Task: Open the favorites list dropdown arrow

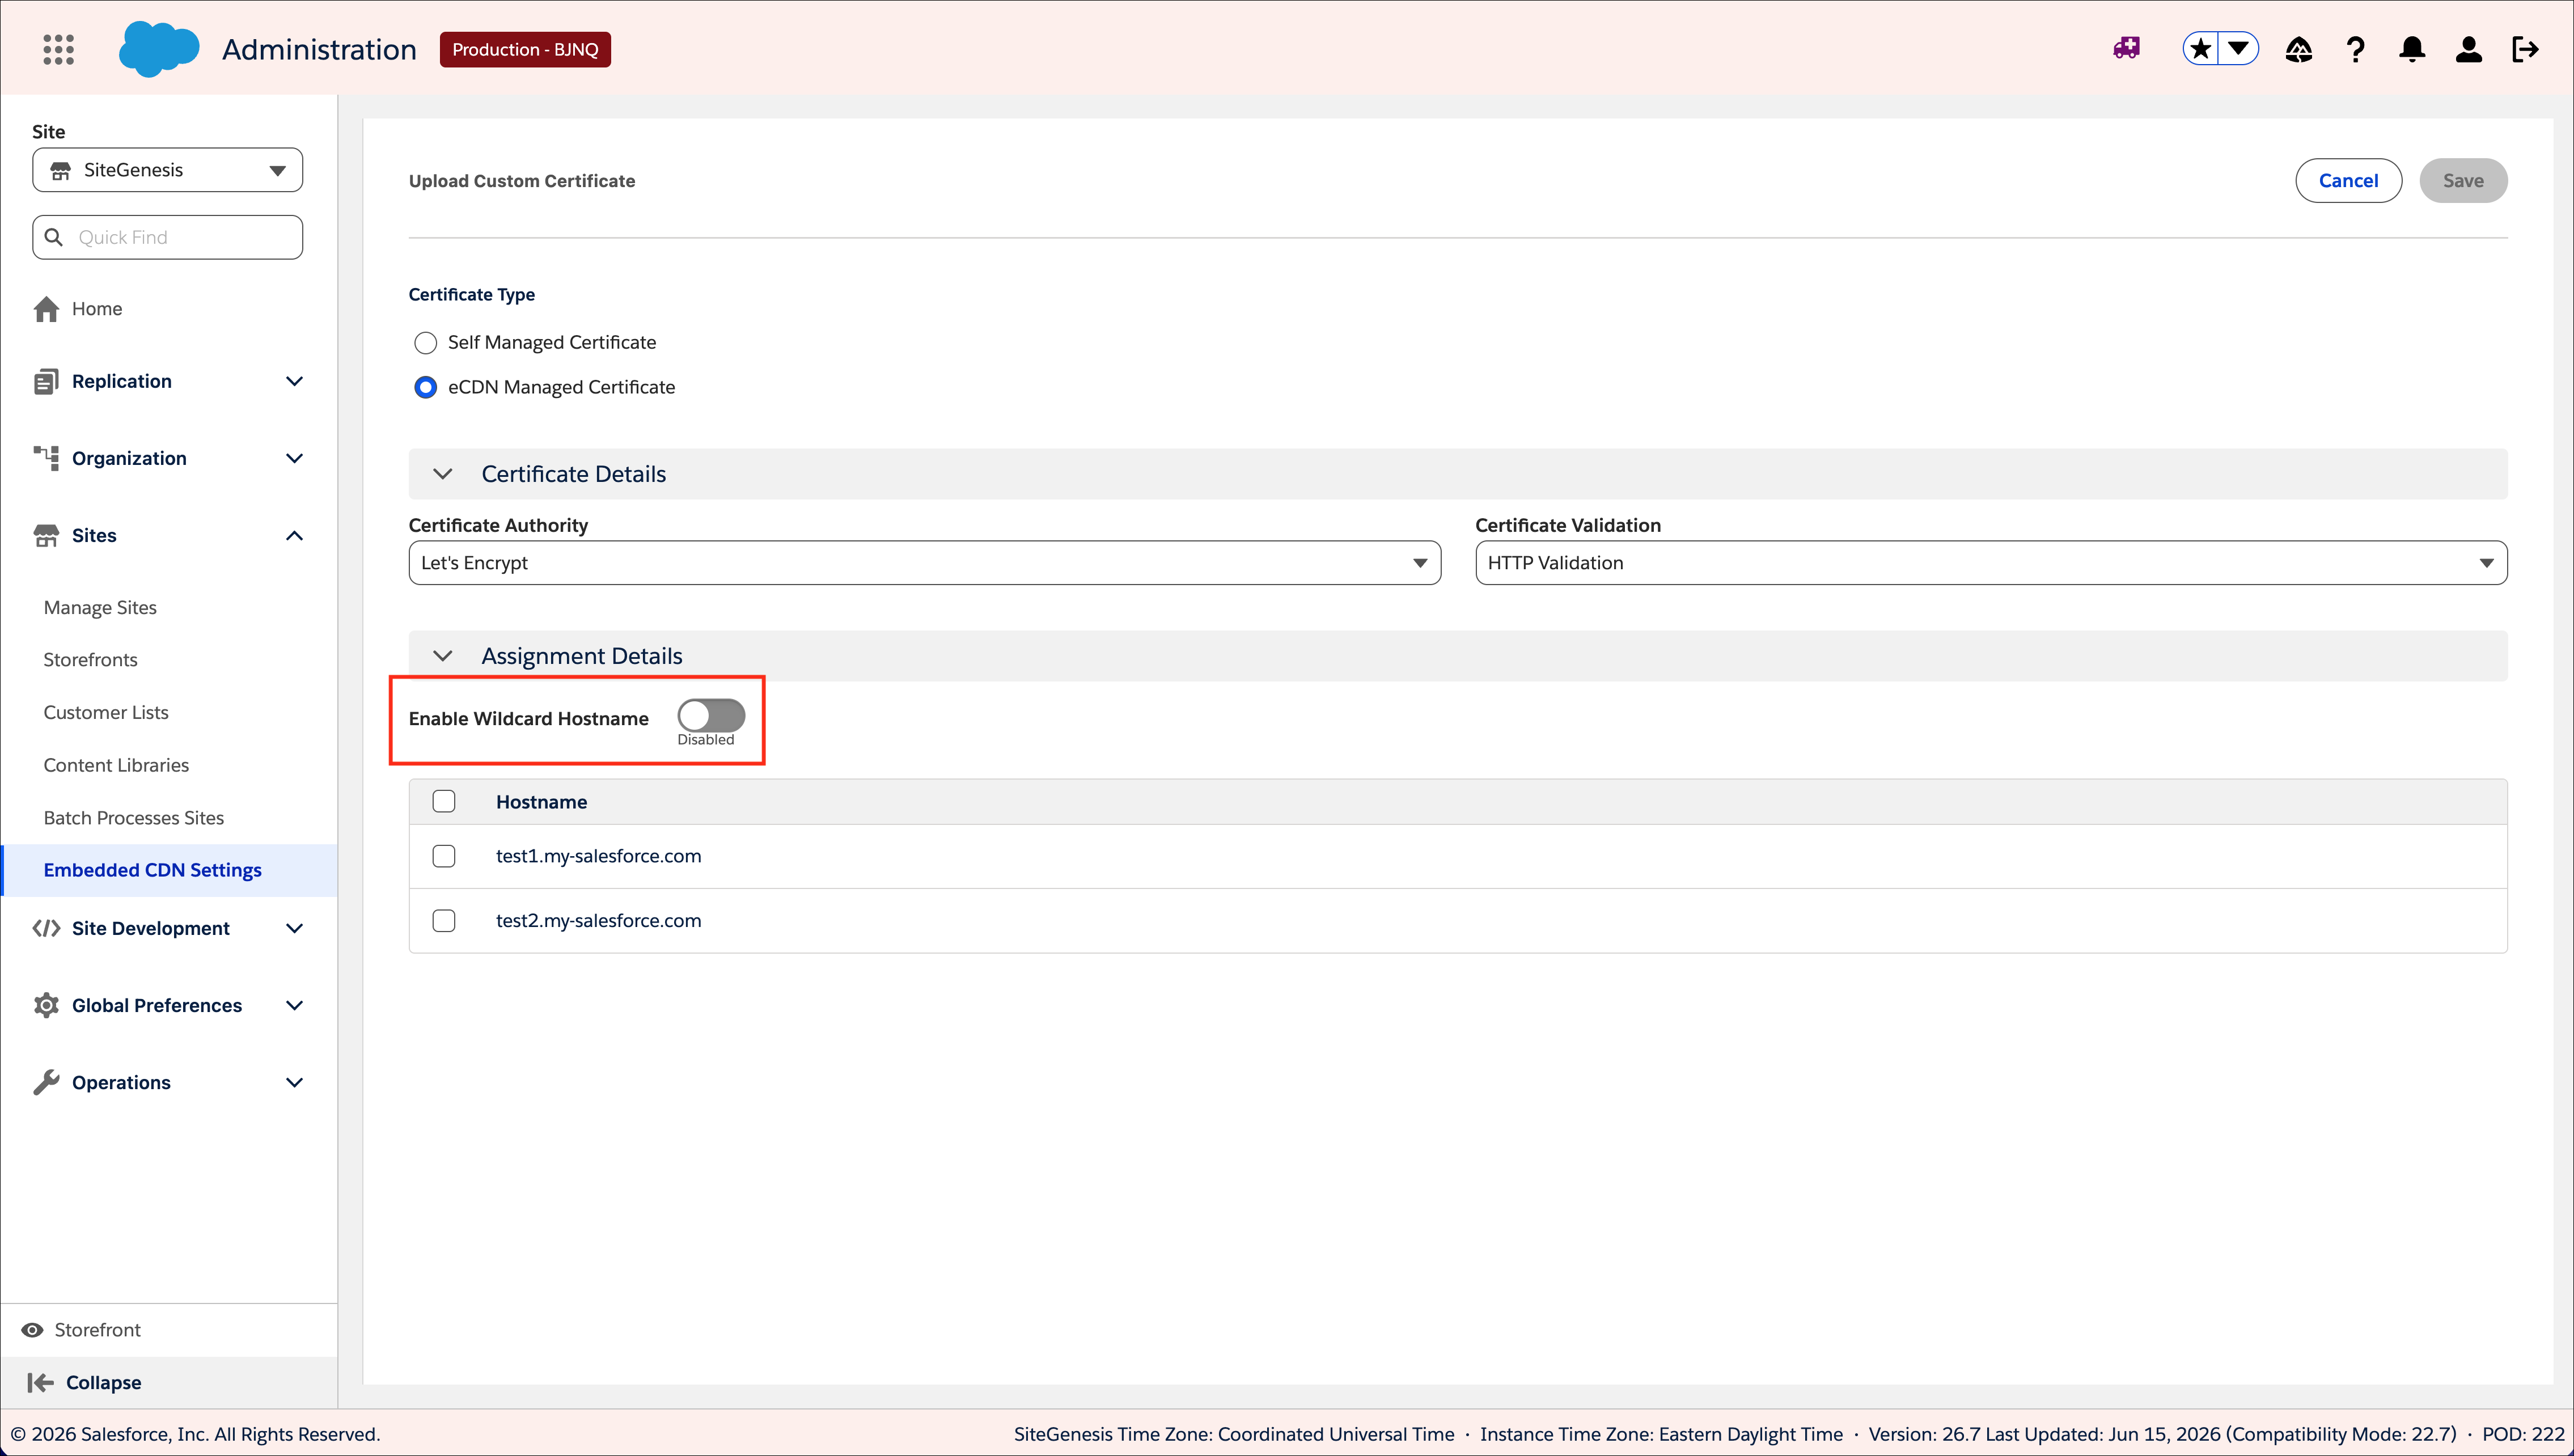Action: tap(2239, 48)
